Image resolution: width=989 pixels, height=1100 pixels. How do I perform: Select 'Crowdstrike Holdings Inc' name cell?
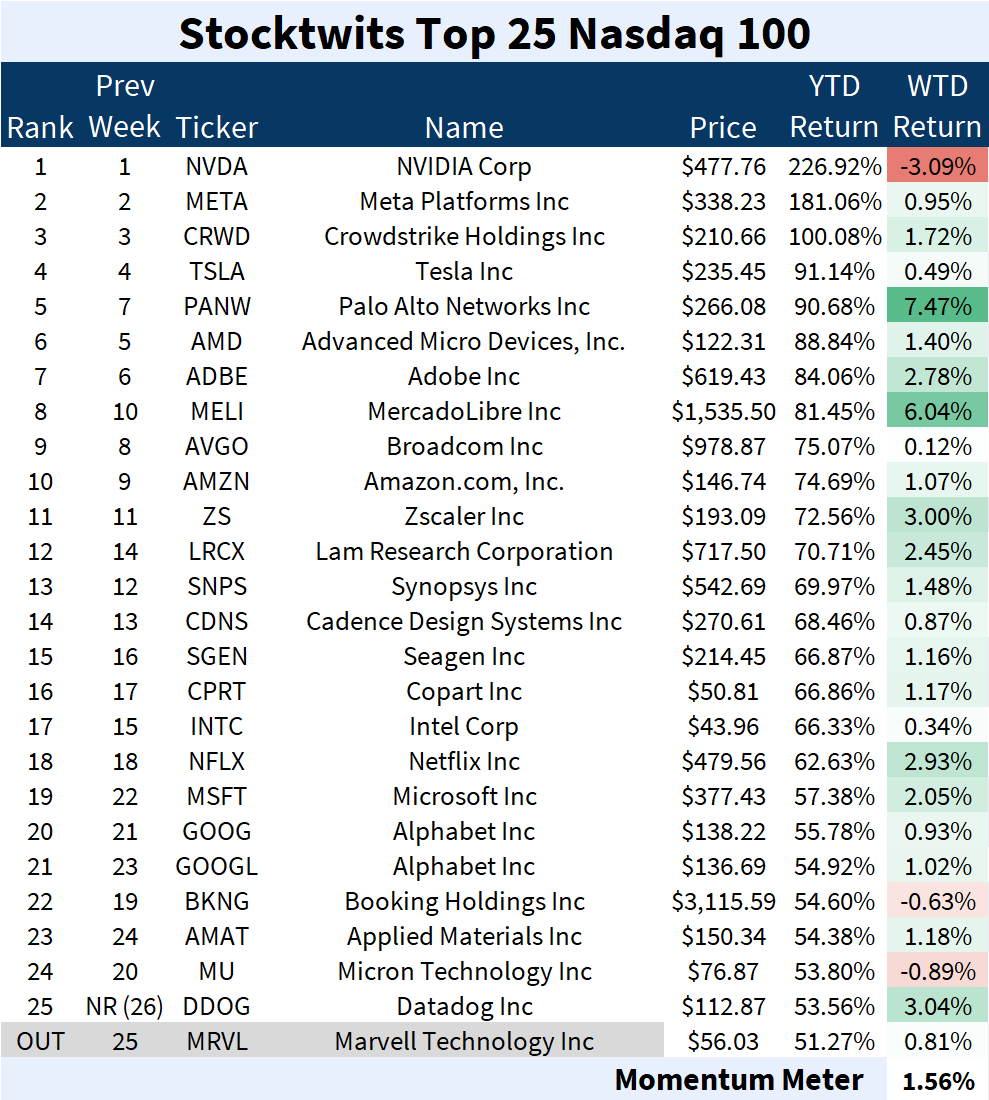464,237
